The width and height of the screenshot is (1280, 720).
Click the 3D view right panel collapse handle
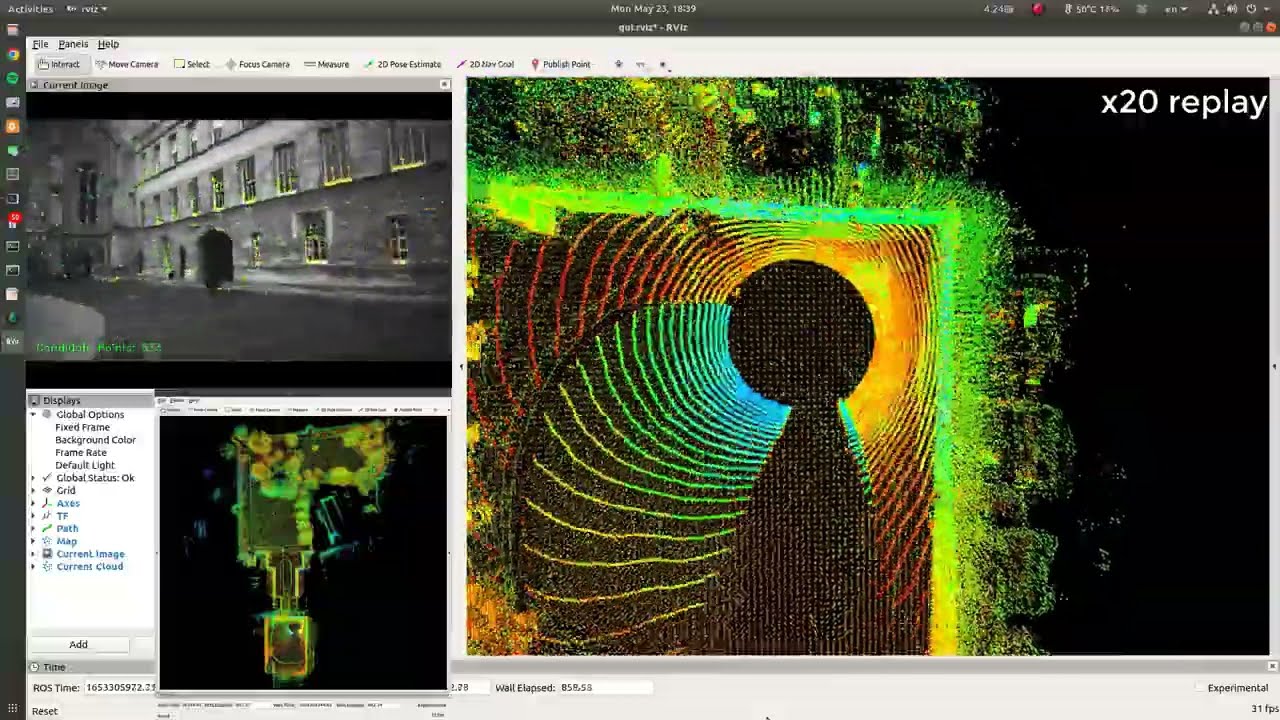1274,367
